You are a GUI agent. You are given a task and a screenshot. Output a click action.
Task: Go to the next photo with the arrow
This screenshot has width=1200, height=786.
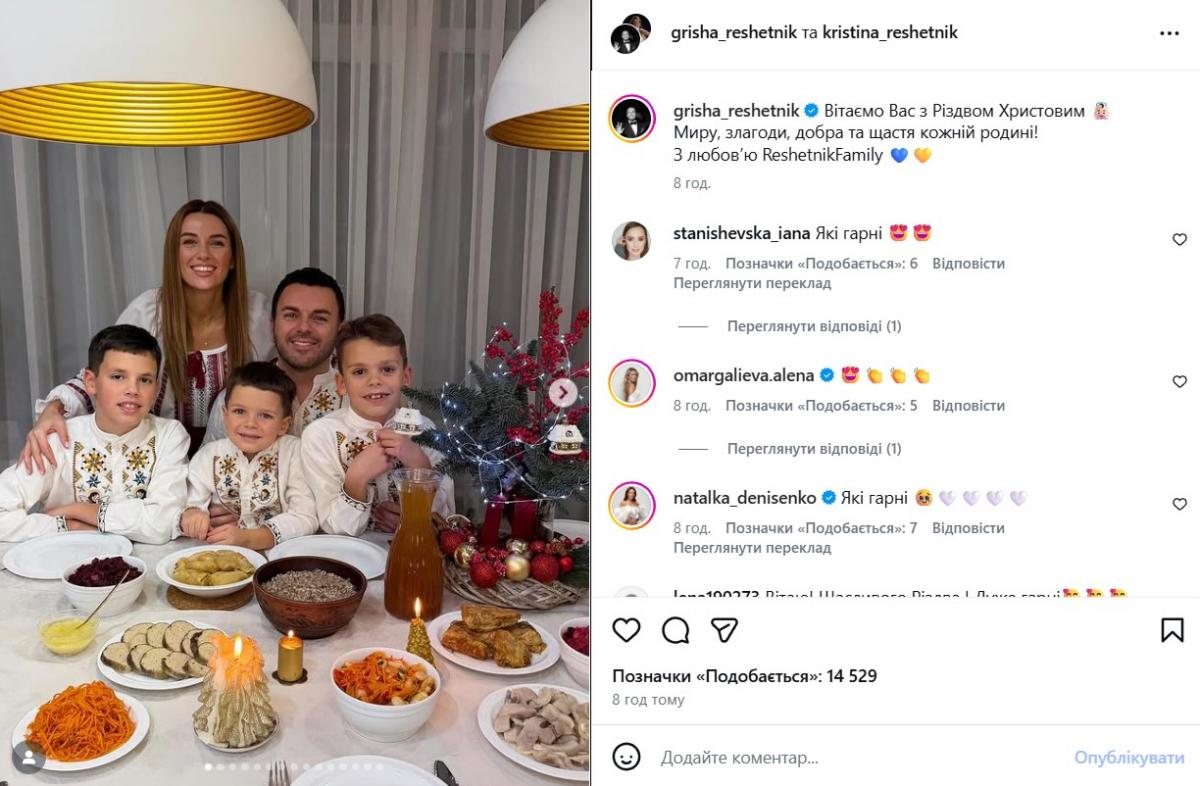pos(563,393)
